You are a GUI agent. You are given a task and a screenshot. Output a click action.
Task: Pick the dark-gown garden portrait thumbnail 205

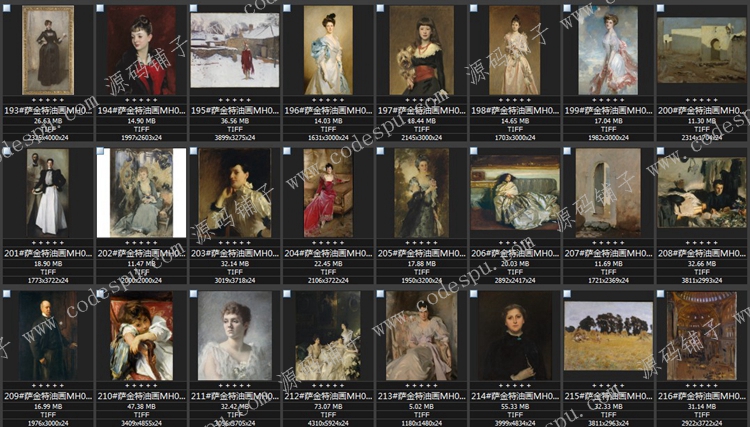click(x=421, y=193)
